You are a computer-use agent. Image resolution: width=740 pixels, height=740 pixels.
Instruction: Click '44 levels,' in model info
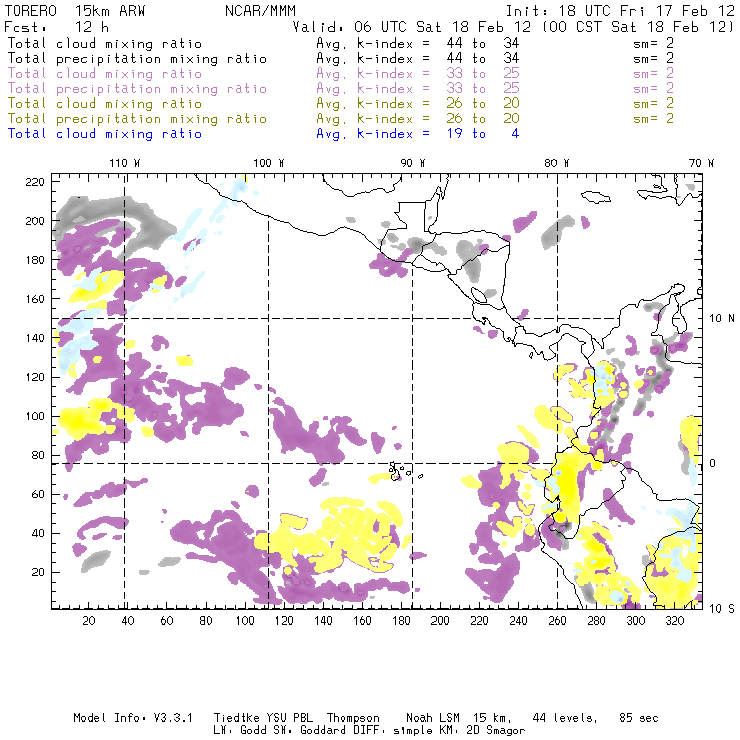pyautogui.click(x=565, y=718)
